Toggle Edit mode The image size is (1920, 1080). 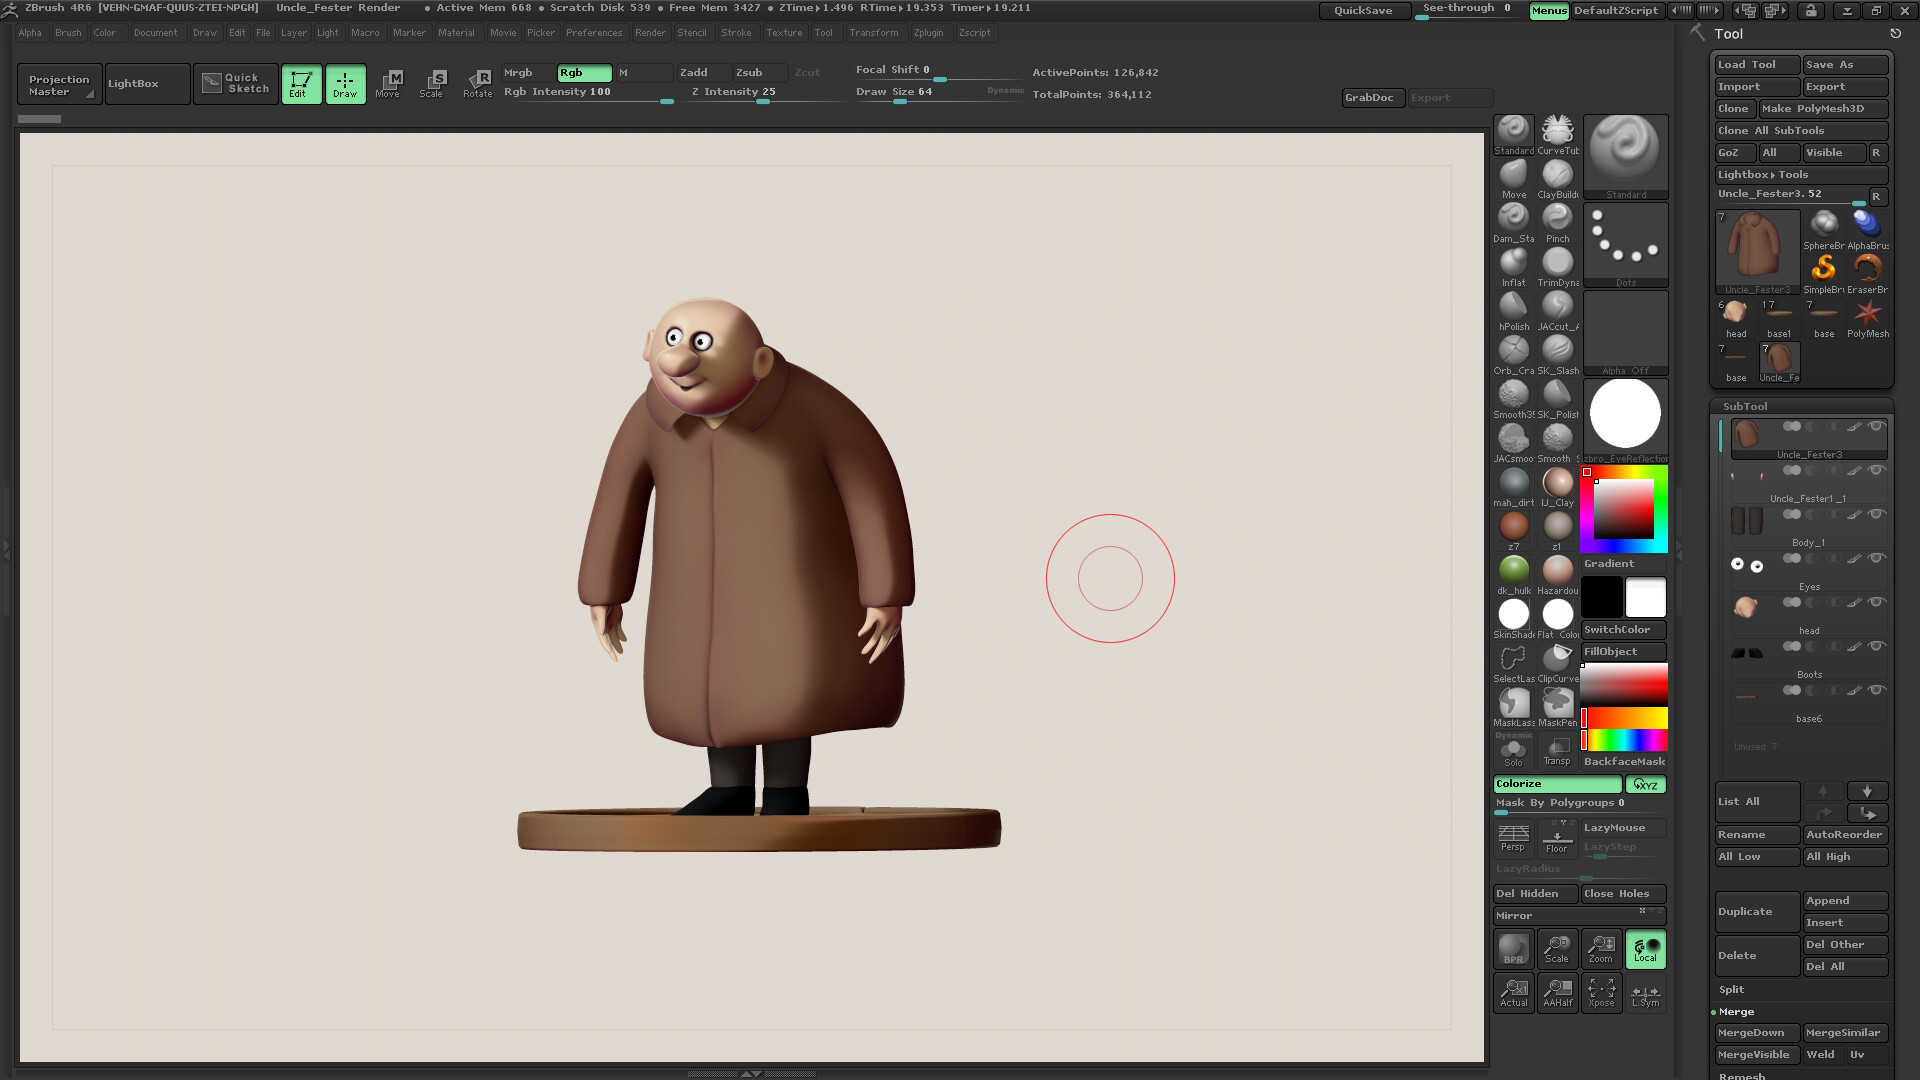point(301,84)
